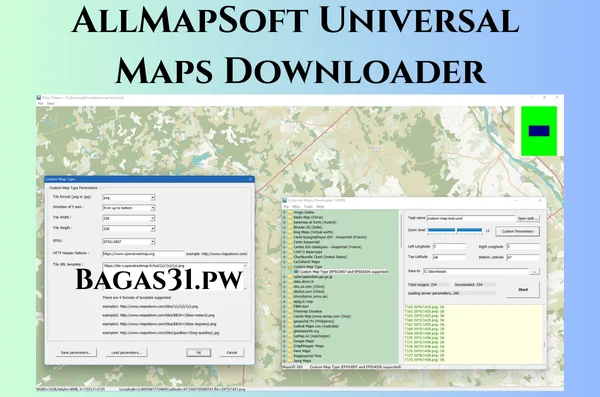
Task: Click the Open task ... button
Action: coord(528,219)
